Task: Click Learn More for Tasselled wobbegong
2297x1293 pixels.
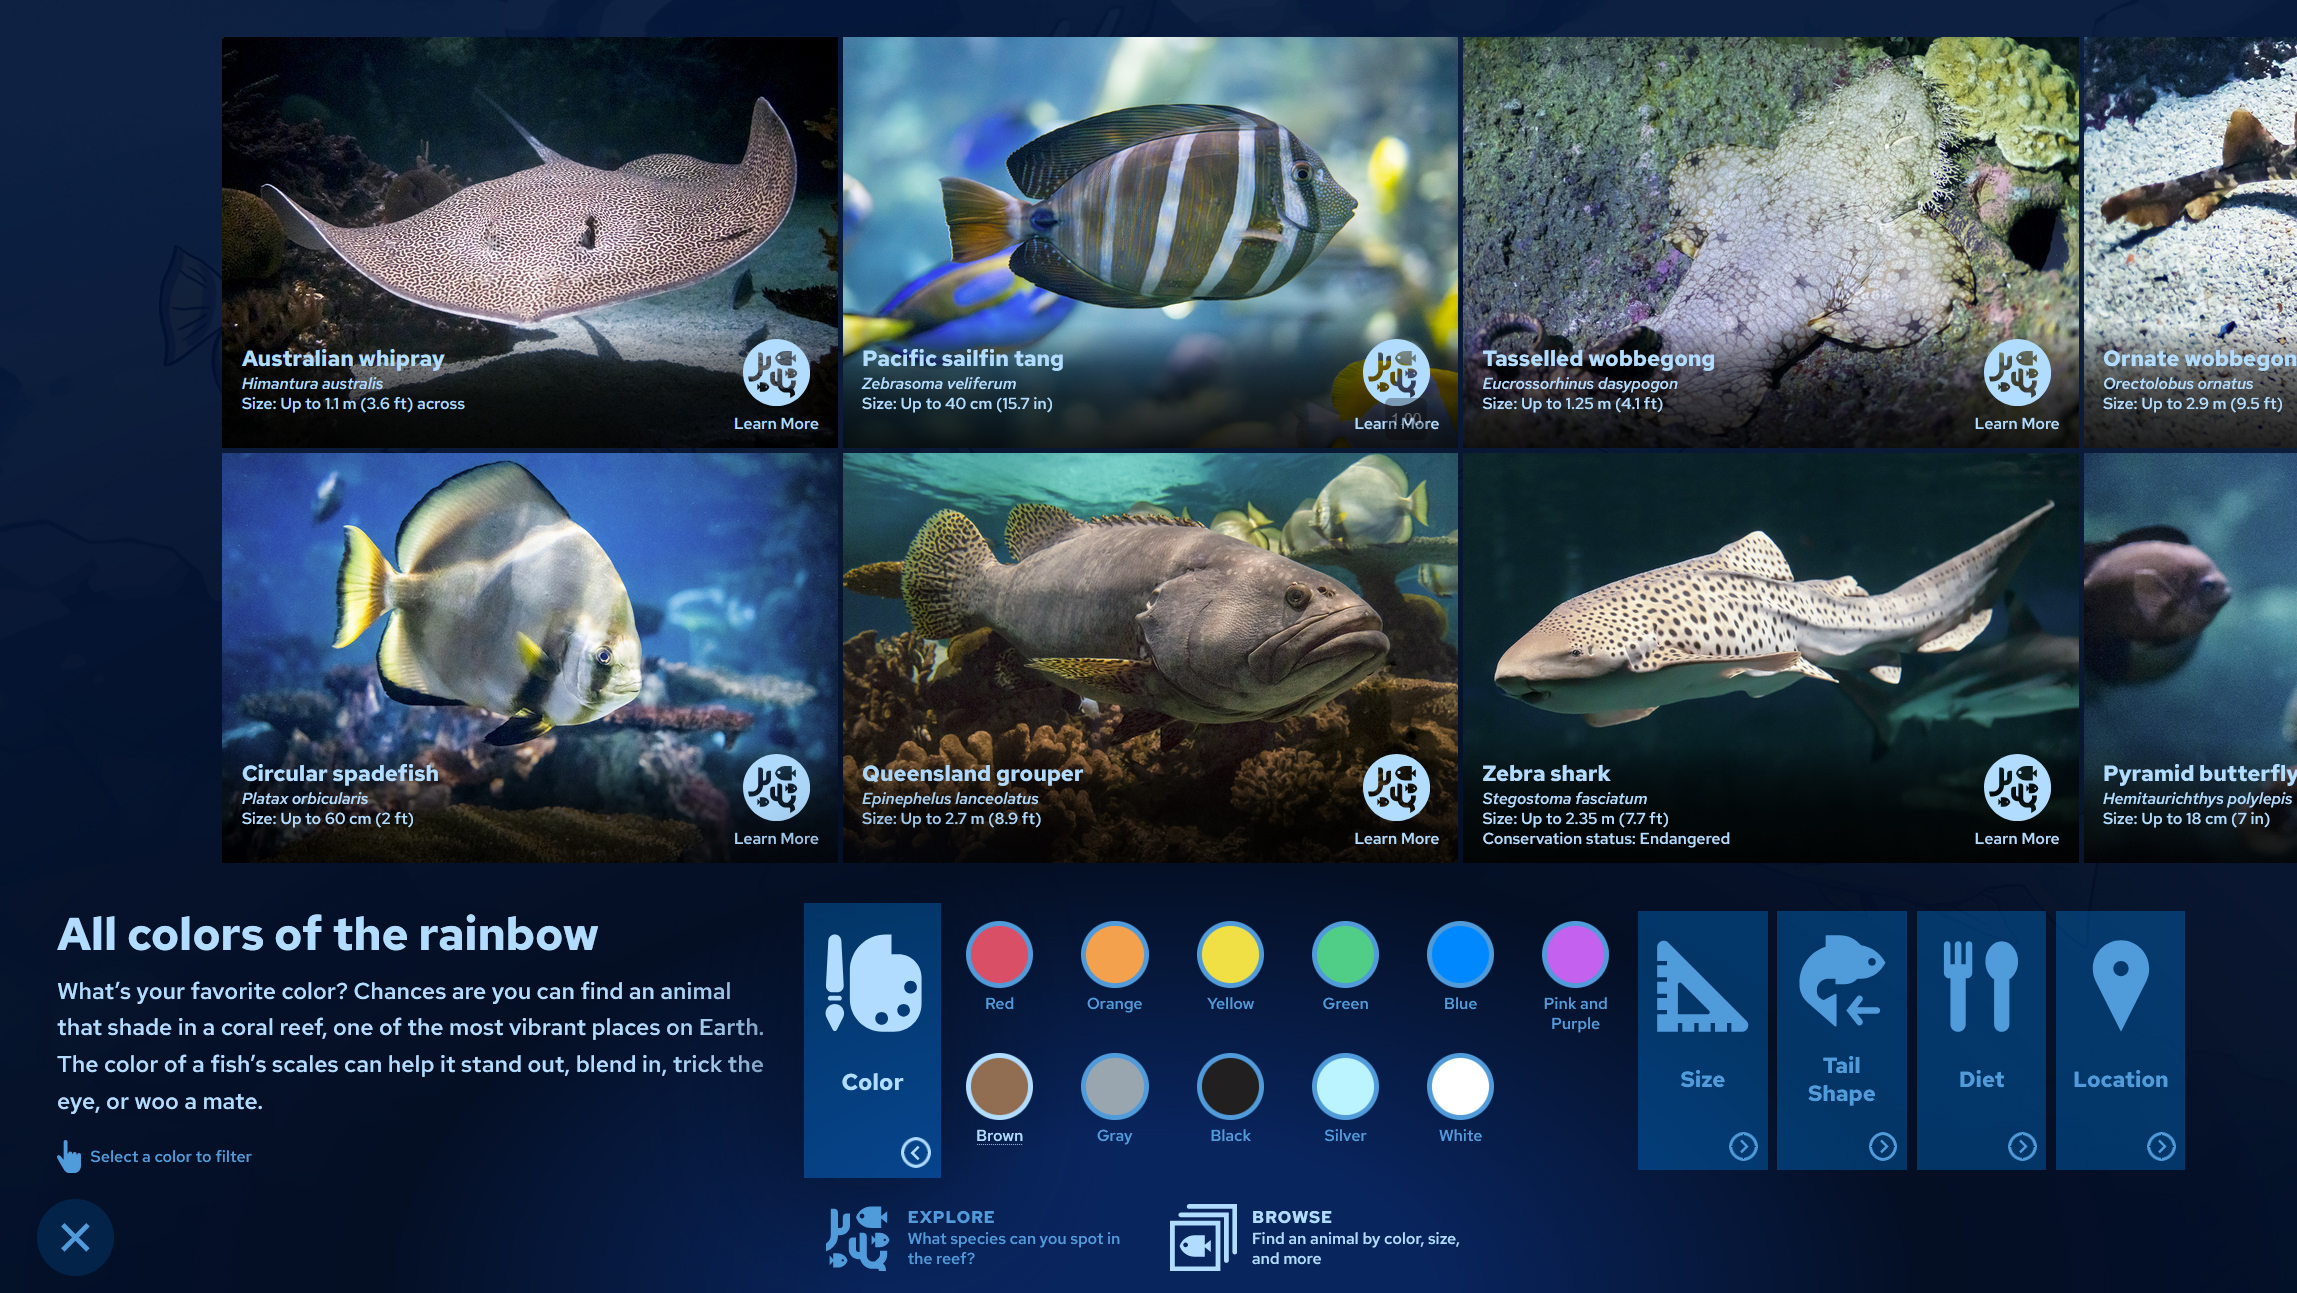Action: 2016,424
